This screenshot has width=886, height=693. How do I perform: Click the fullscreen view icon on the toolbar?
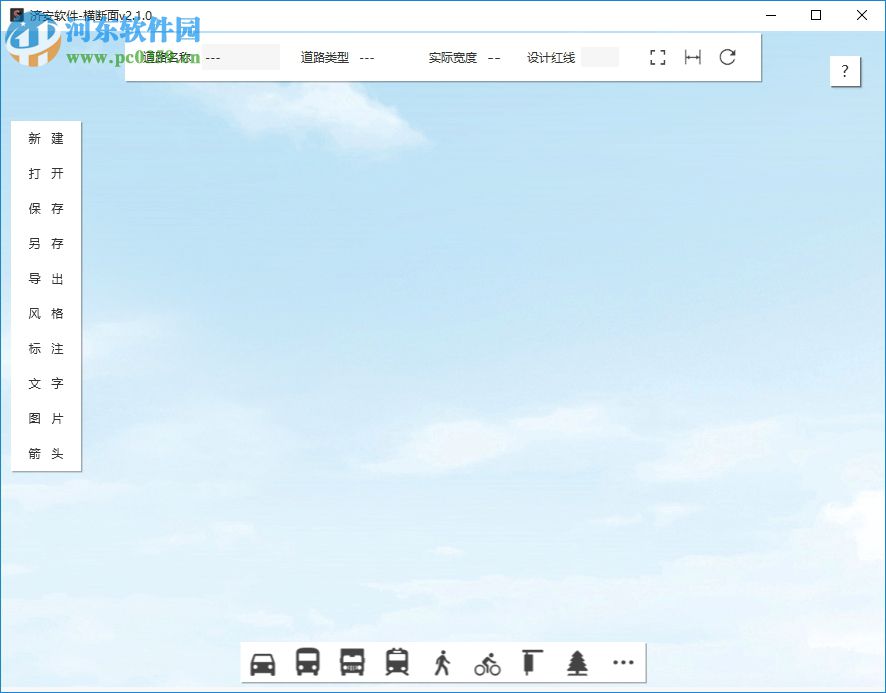[x=657, y=57]
